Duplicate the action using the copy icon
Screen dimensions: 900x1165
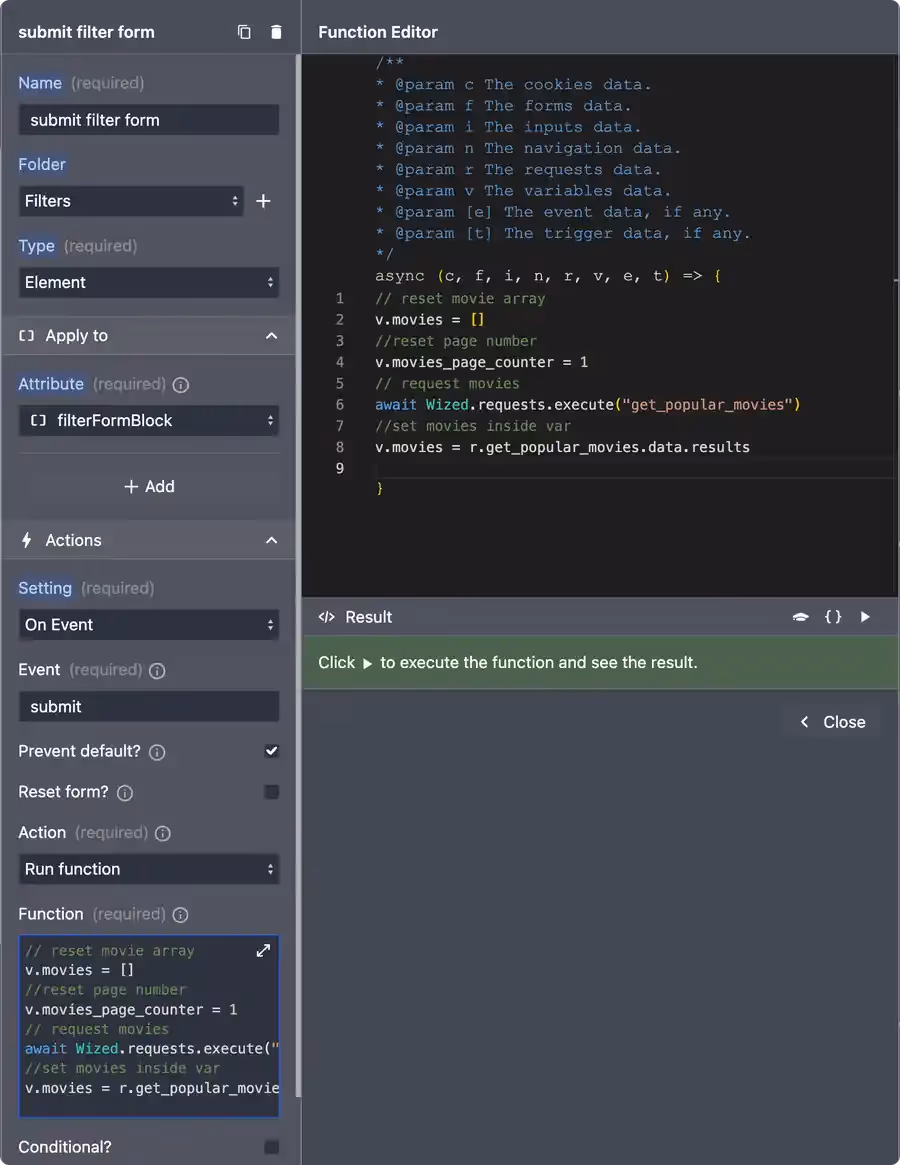(244, 31)
